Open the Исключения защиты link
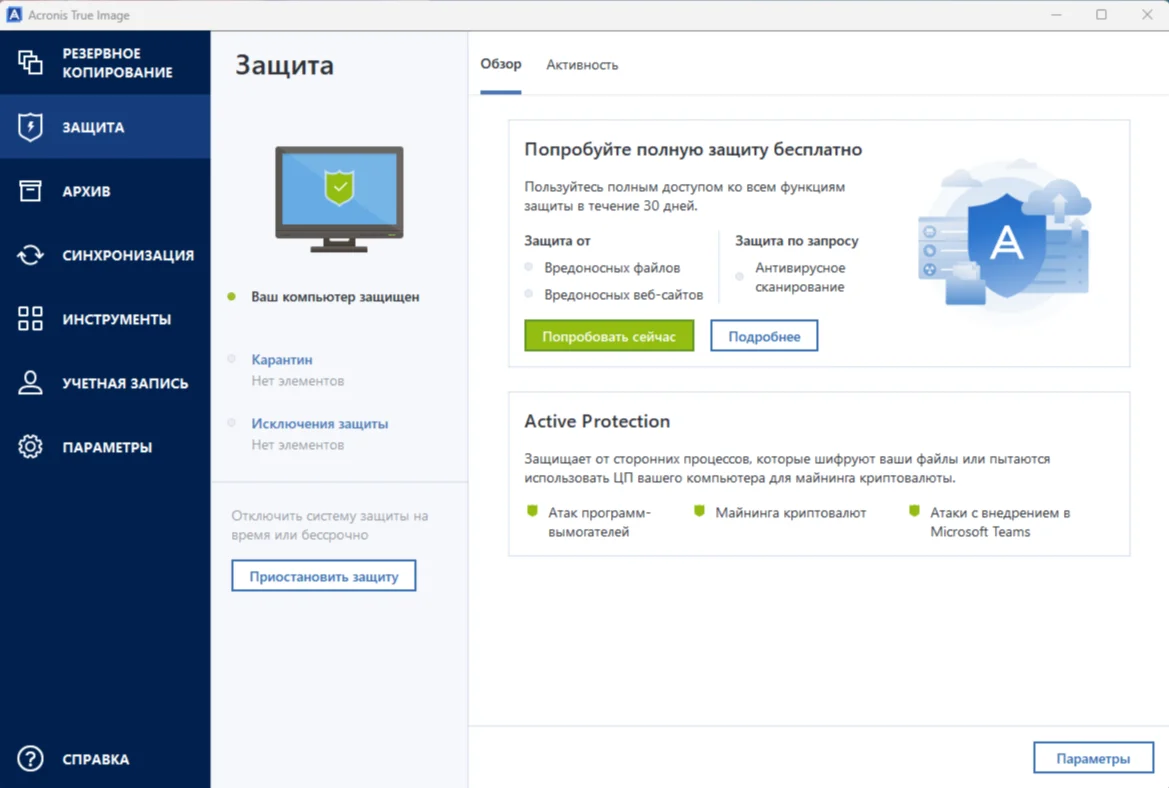This screenshot has height=788, width=1169. 320,423
